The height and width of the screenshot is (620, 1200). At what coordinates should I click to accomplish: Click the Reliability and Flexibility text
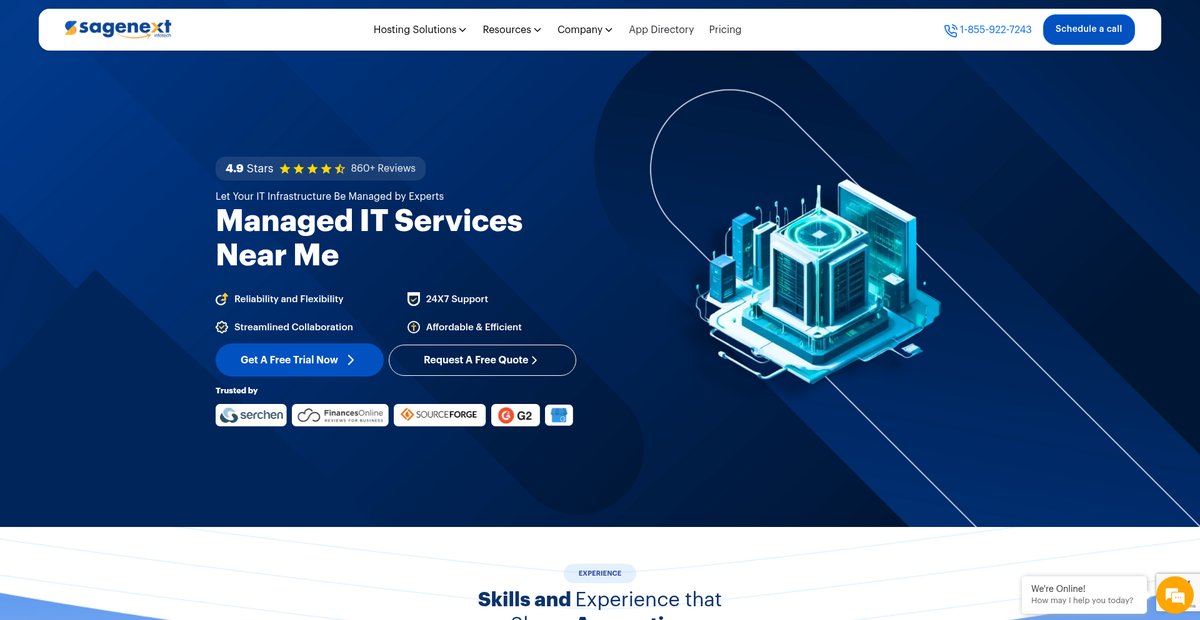tap(289, 299)
